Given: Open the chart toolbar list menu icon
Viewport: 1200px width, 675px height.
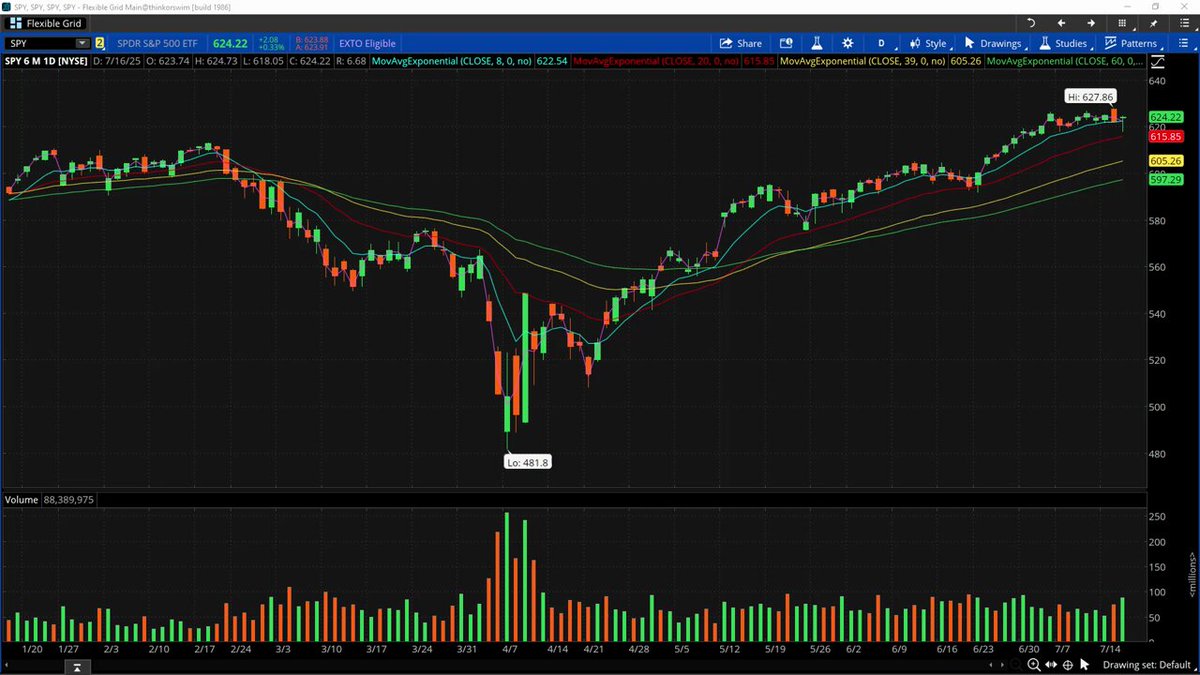Looking at the screenshot, I should 1182,43.
